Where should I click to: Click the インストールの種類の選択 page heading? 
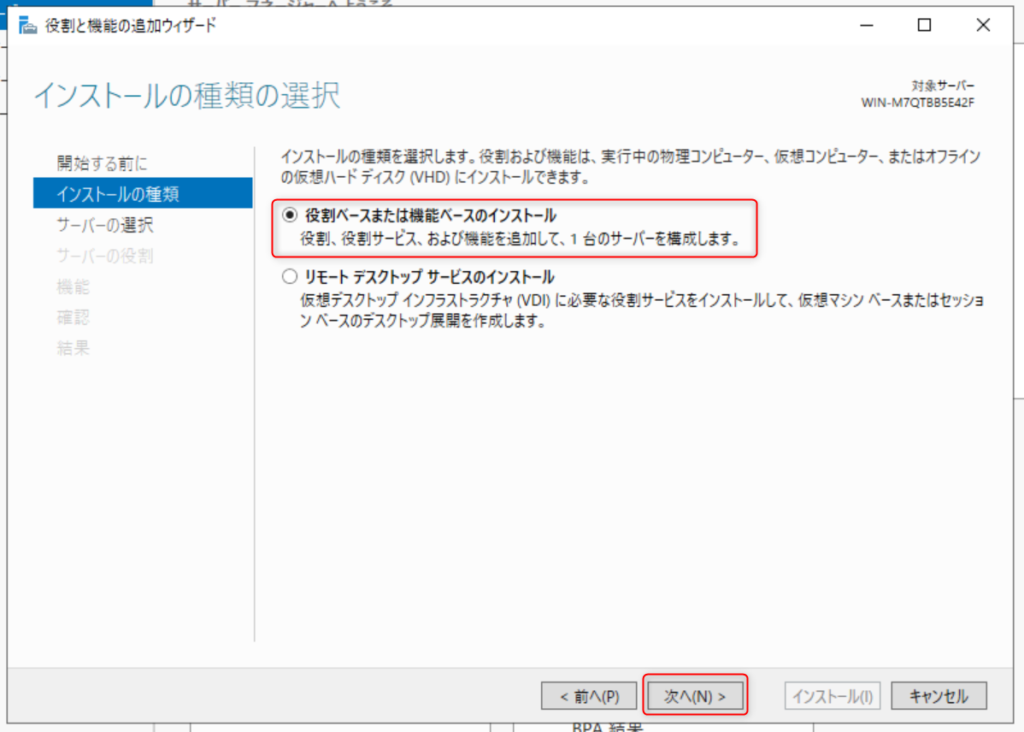187,96
